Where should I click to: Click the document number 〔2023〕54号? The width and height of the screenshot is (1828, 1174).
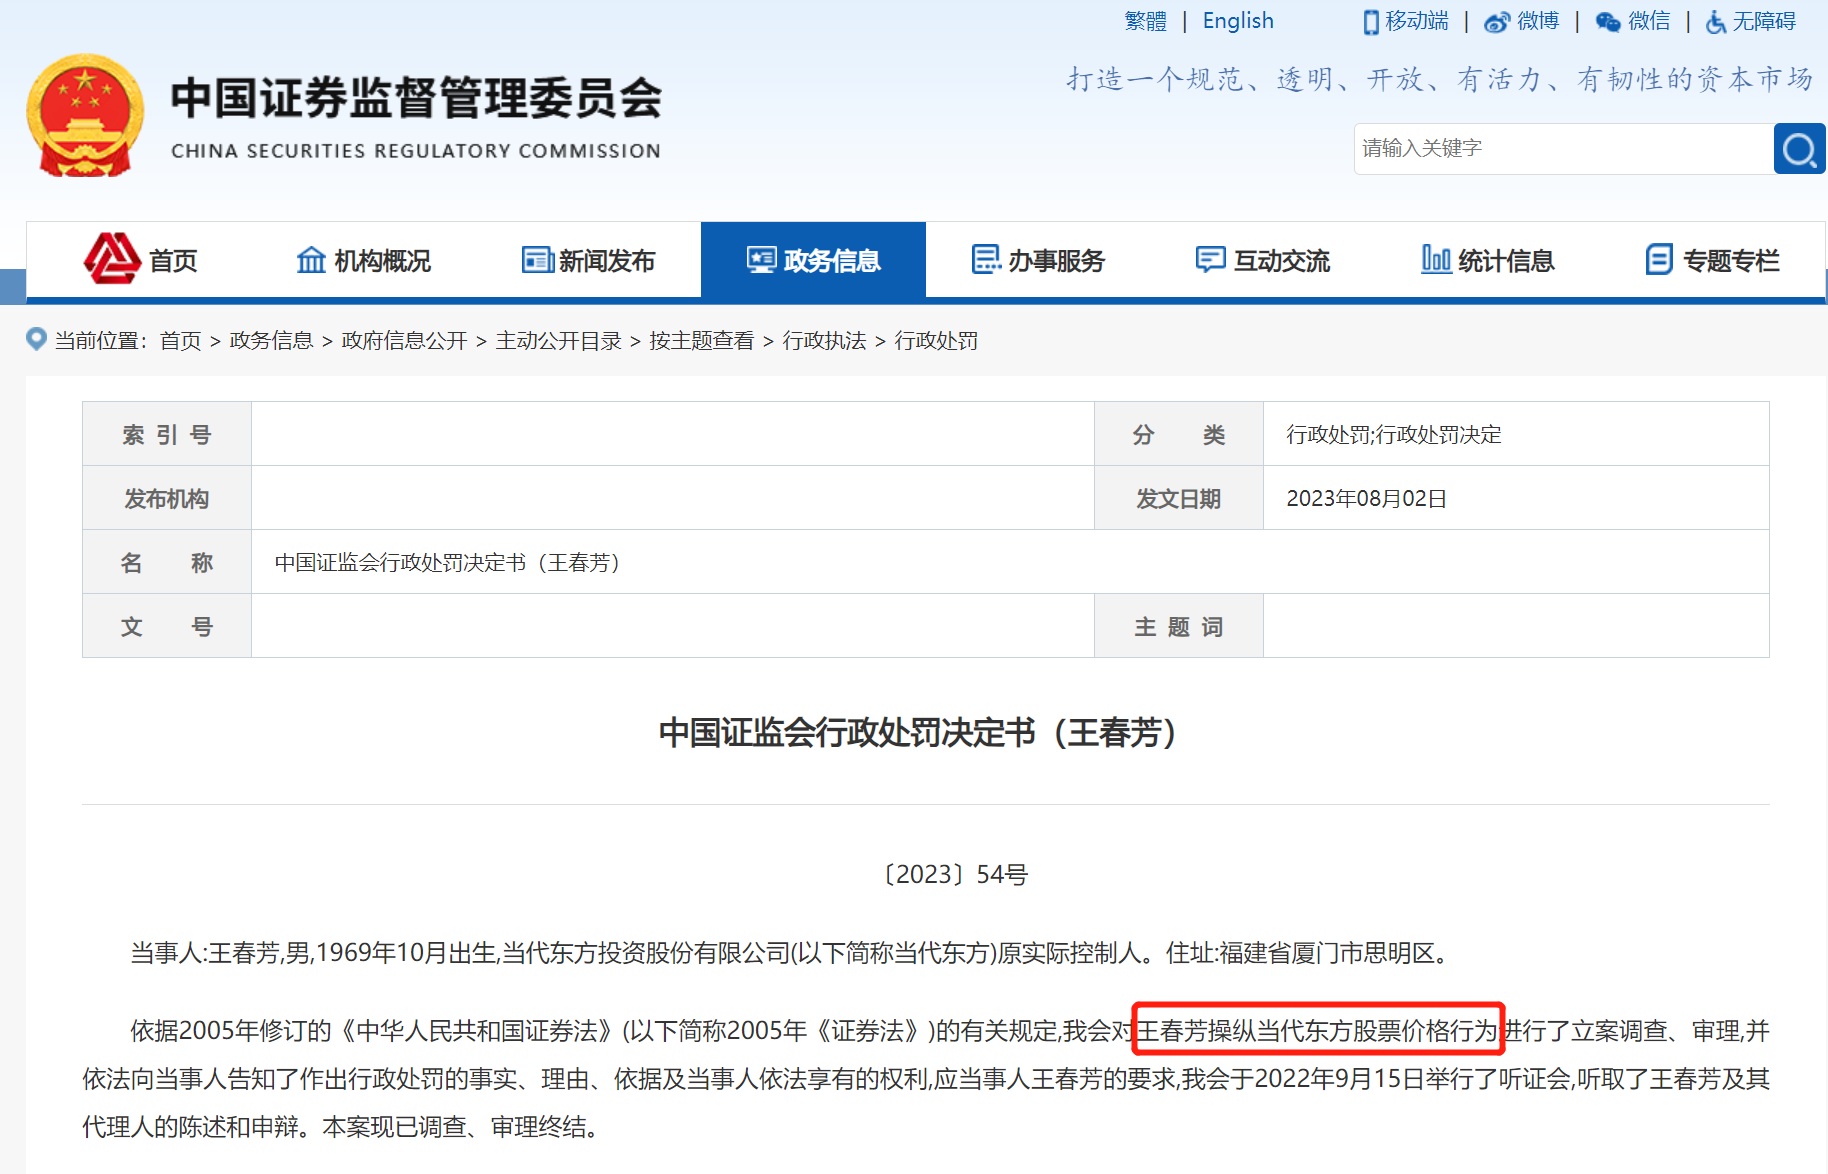click(956, 875)
